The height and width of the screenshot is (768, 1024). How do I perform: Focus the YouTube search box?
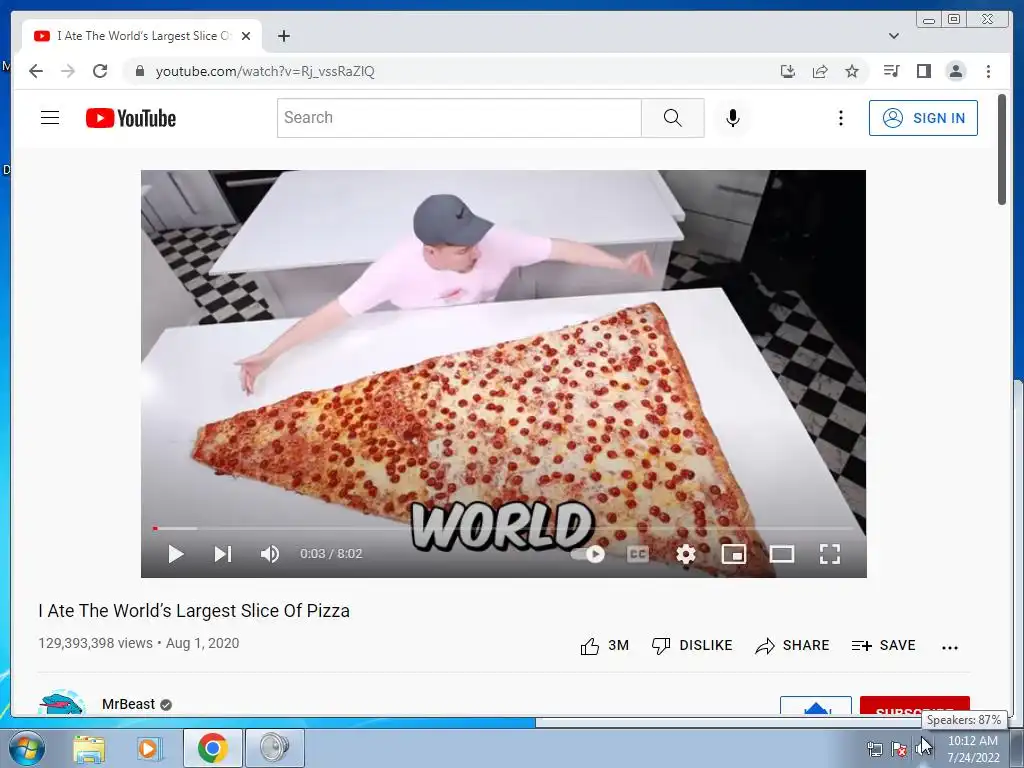(459, 118)
